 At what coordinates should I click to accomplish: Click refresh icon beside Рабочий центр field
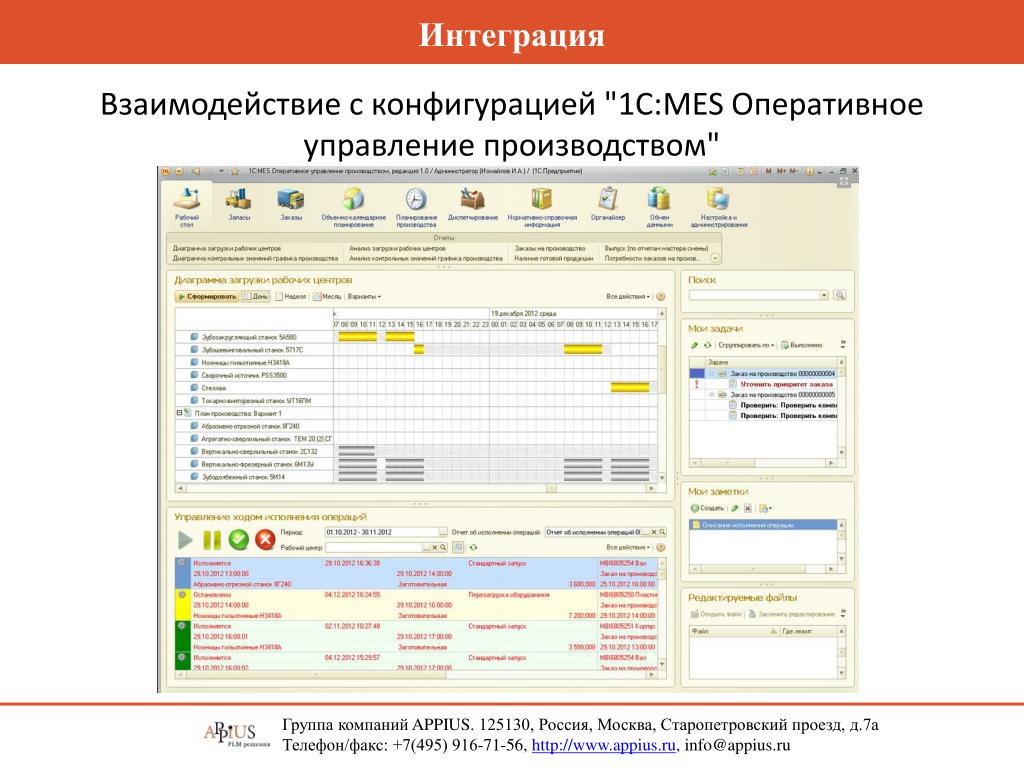point(473,548)
